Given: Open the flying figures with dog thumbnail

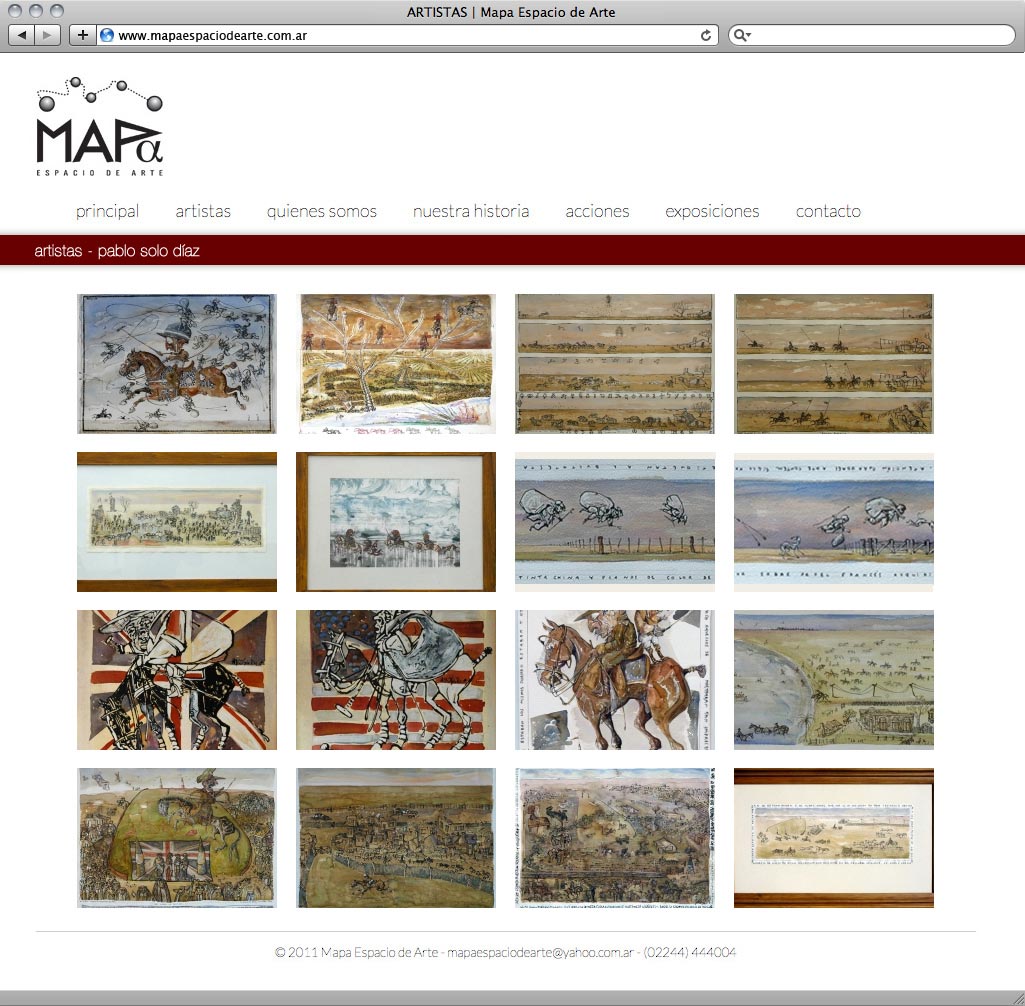Looking at the screenshot, I should point(834,522).
